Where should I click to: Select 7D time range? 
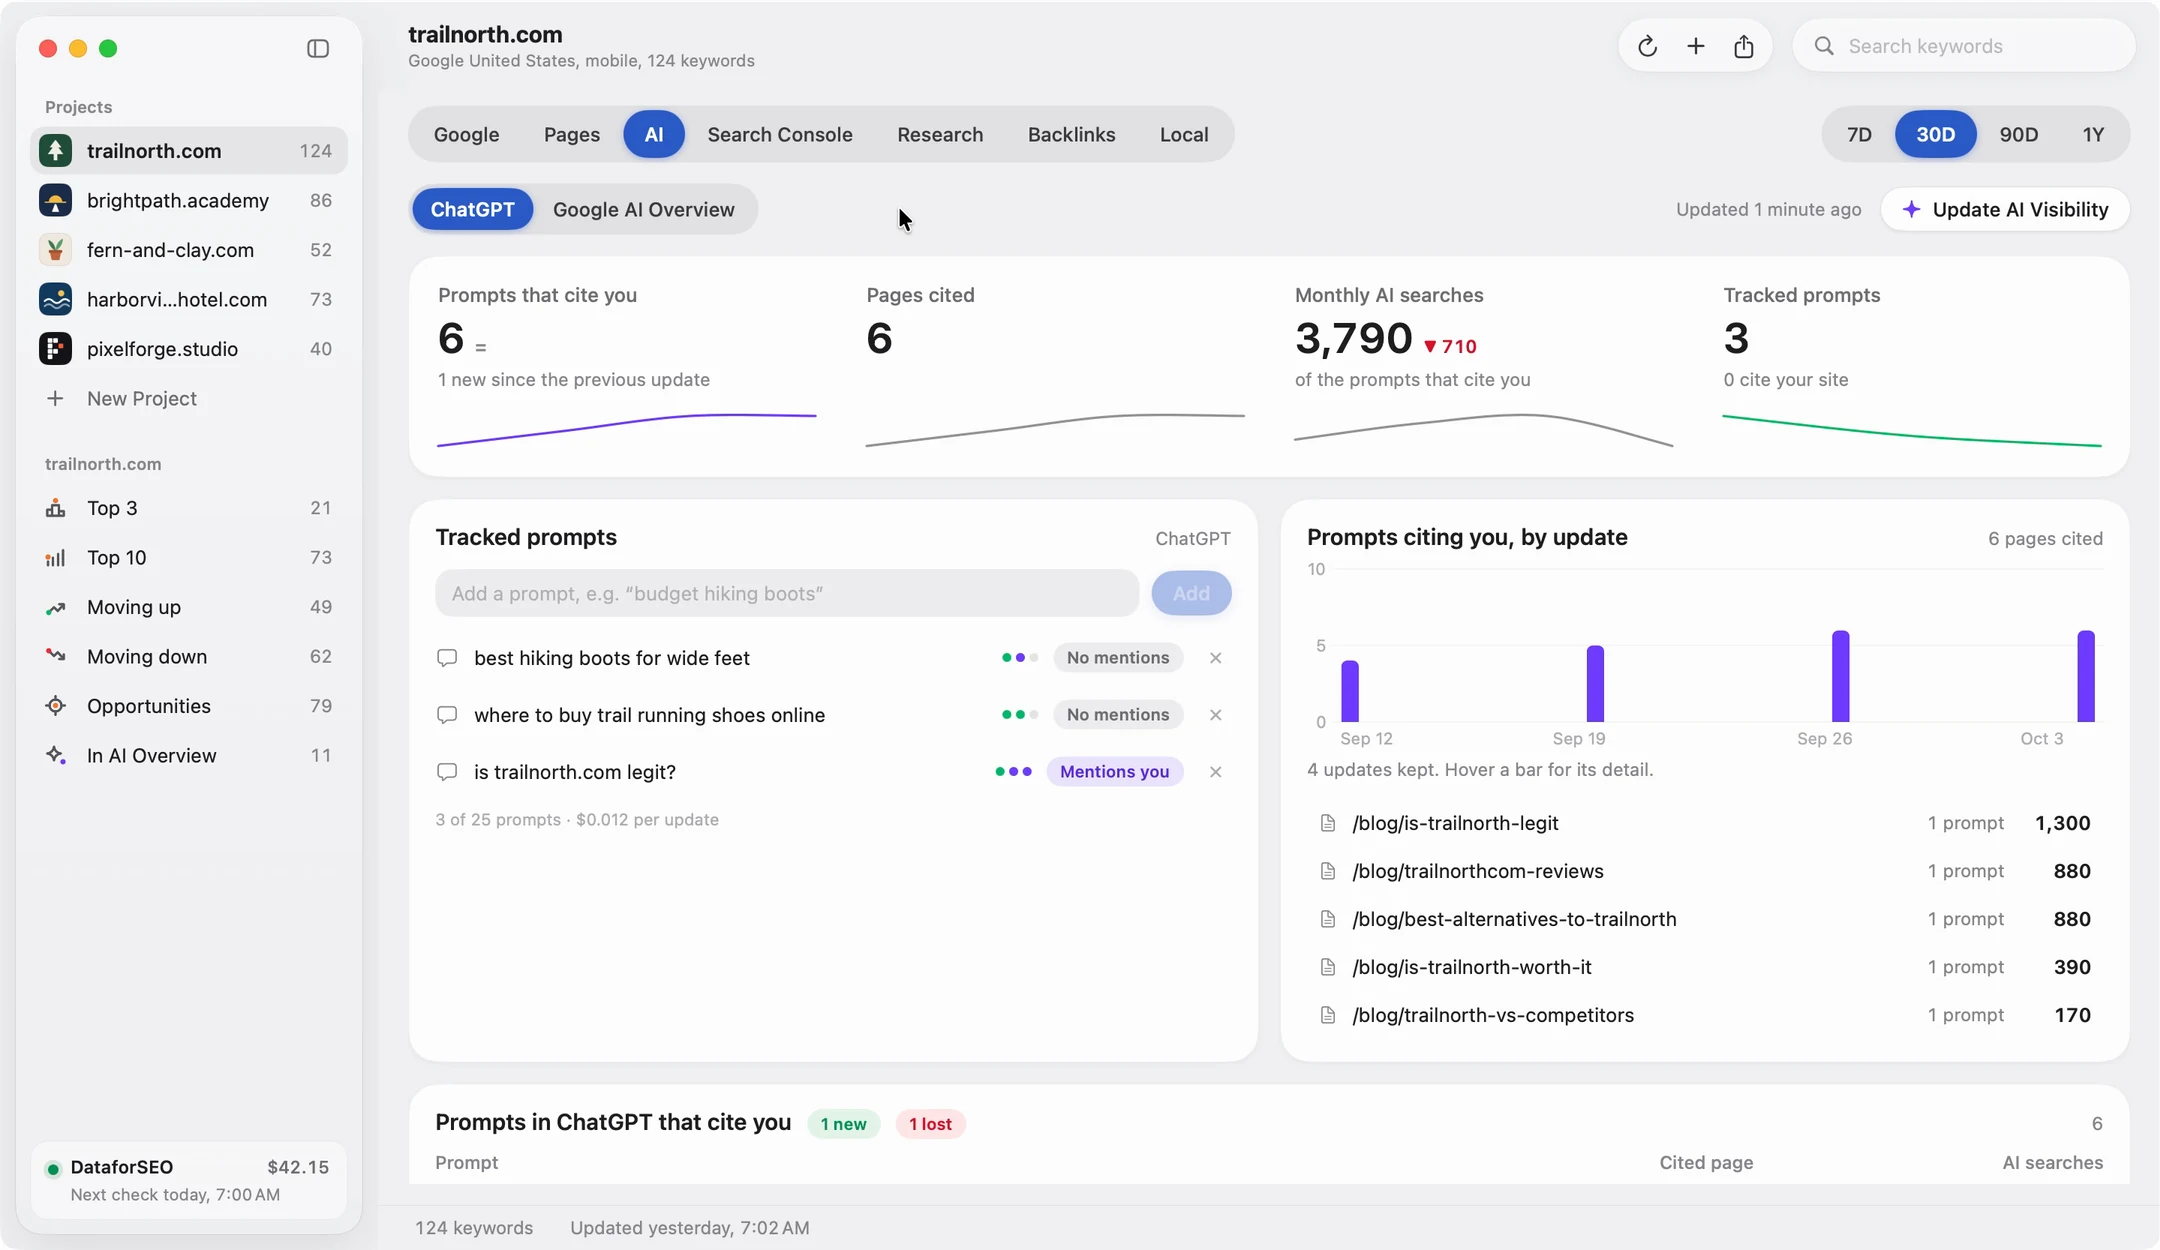point(1859,134)
